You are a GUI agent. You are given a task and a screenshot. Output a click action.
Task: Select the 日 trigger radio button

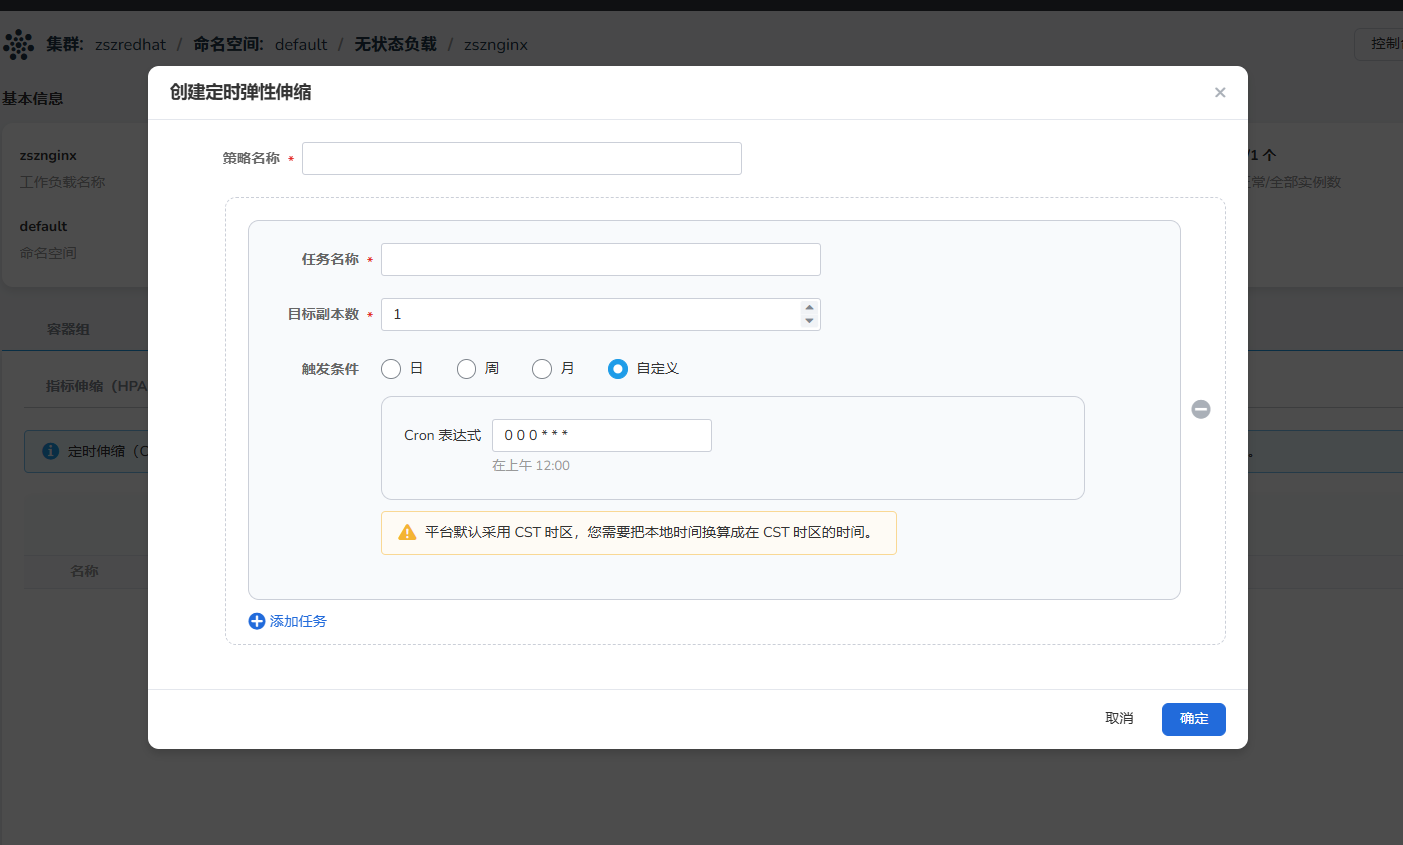pos(391,369)
